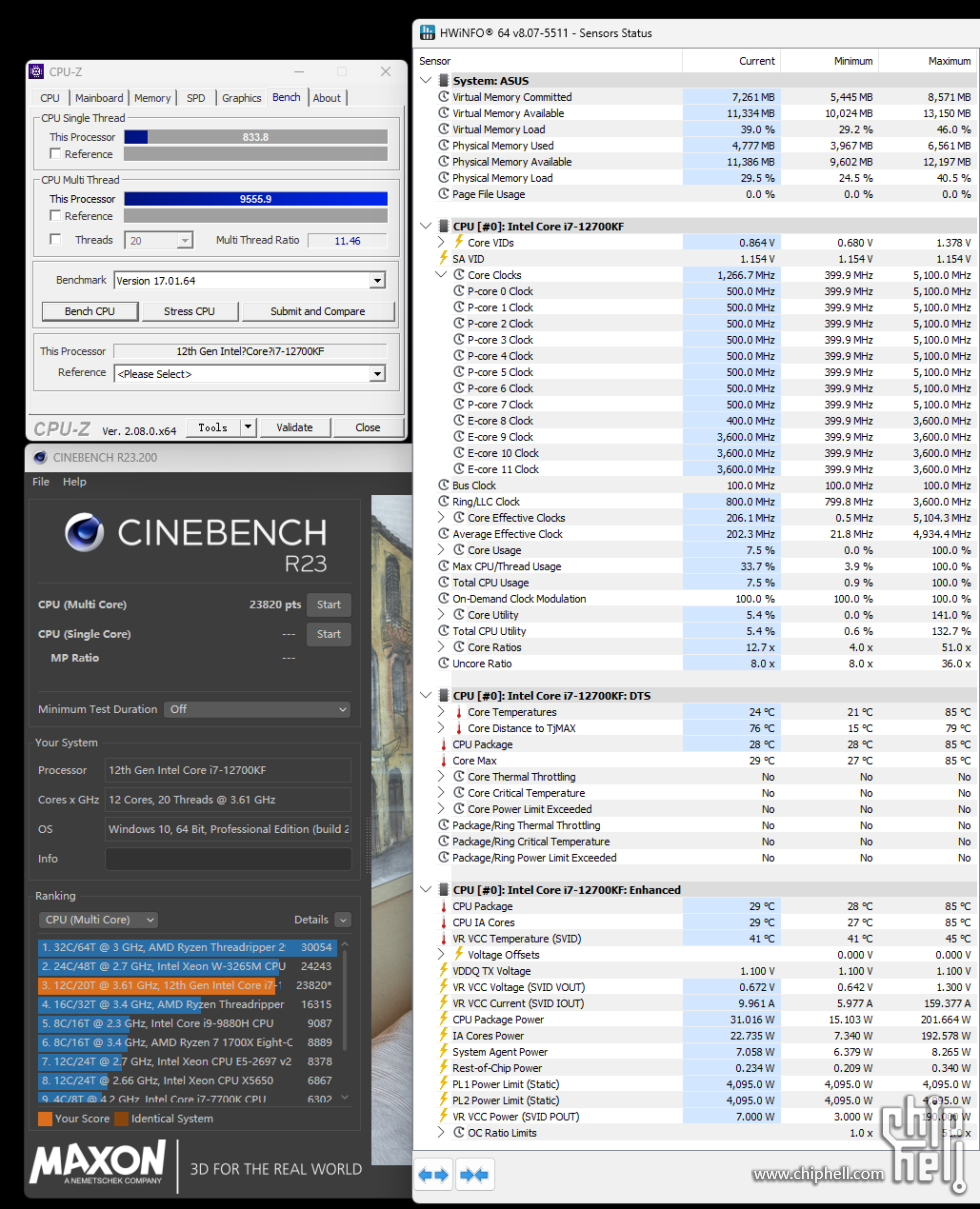Switch to the CPU tab in CPU-Z
This screenshot has height=1209, width=980.
coord(50,98)
